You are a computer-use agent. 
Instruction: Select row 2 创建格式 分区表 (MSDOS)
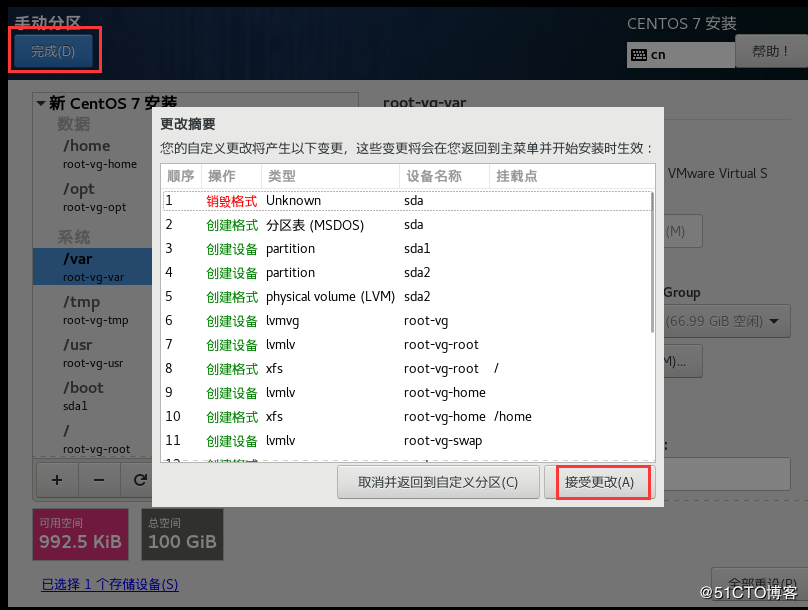tap(407, 225)
